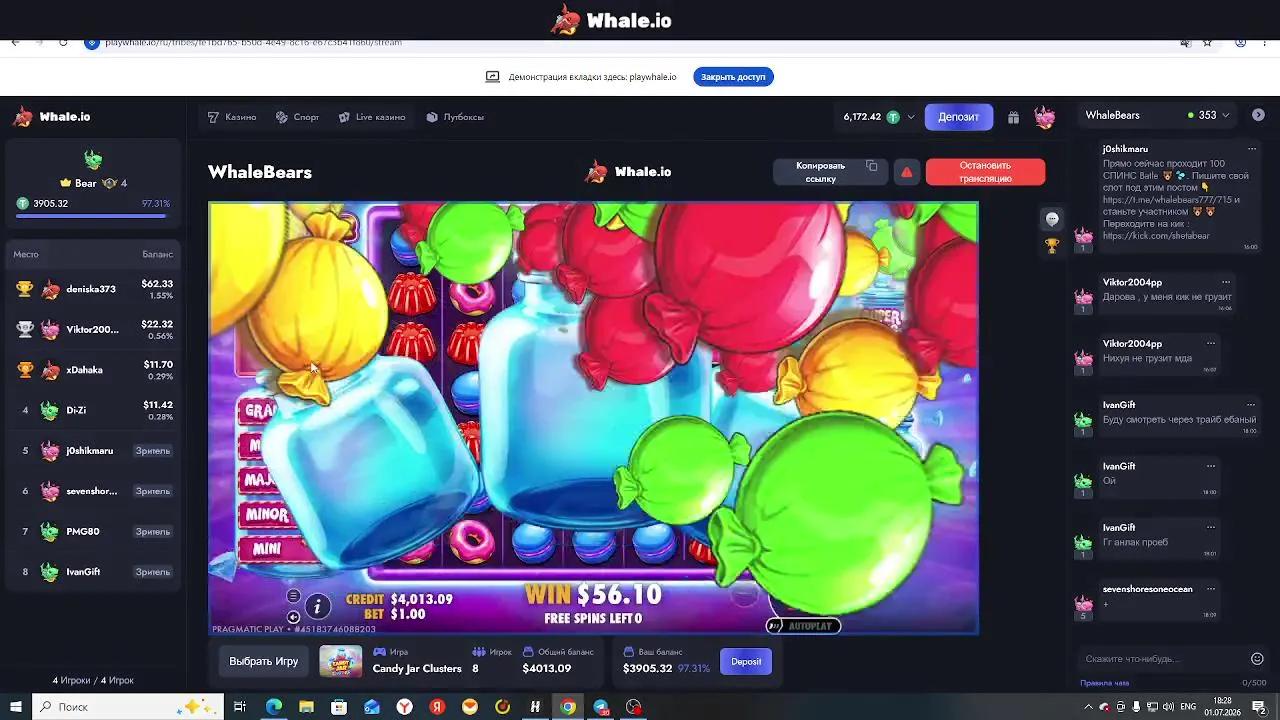Open the kick.com/shetabear link in chat
Screen dimensions: 1280x720
coord(1156,236)
